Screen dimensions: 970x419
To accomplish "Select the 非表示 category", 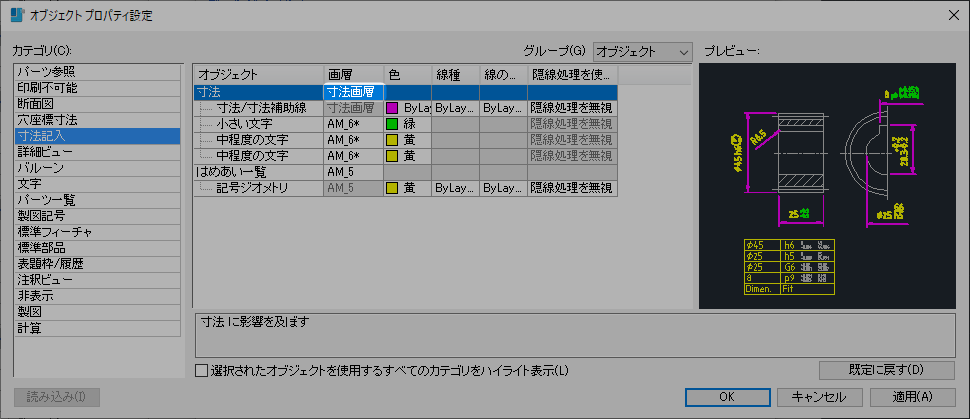I will 98,297.
